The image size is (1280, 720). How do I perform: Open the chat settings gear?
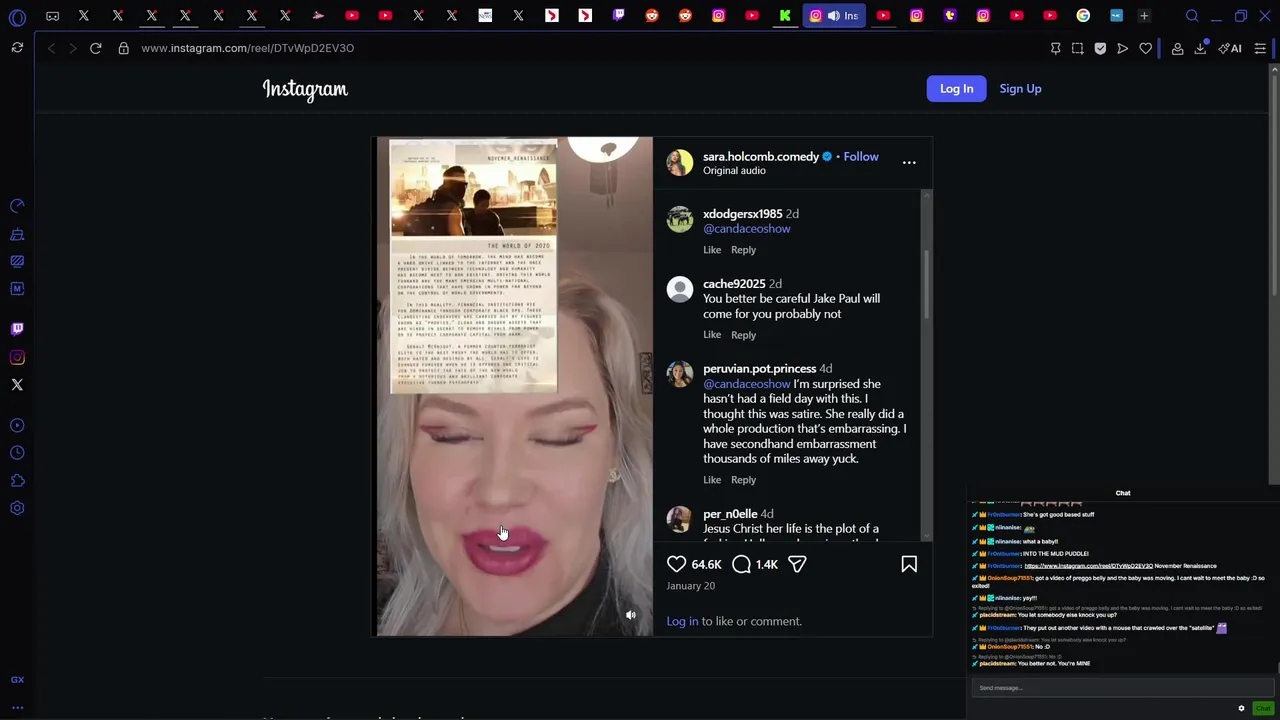(x=1242, y=708)
